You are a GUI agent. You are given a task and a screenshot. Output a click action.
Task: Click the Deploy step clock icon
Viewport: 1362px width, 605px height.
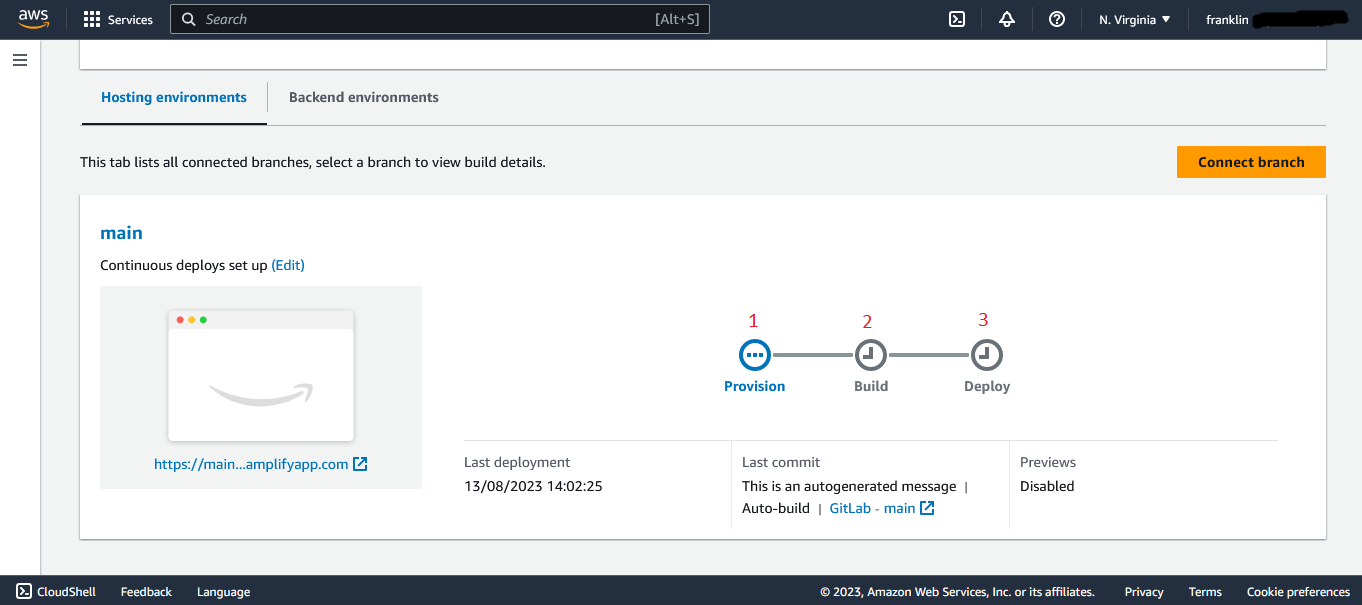[986, 354]
